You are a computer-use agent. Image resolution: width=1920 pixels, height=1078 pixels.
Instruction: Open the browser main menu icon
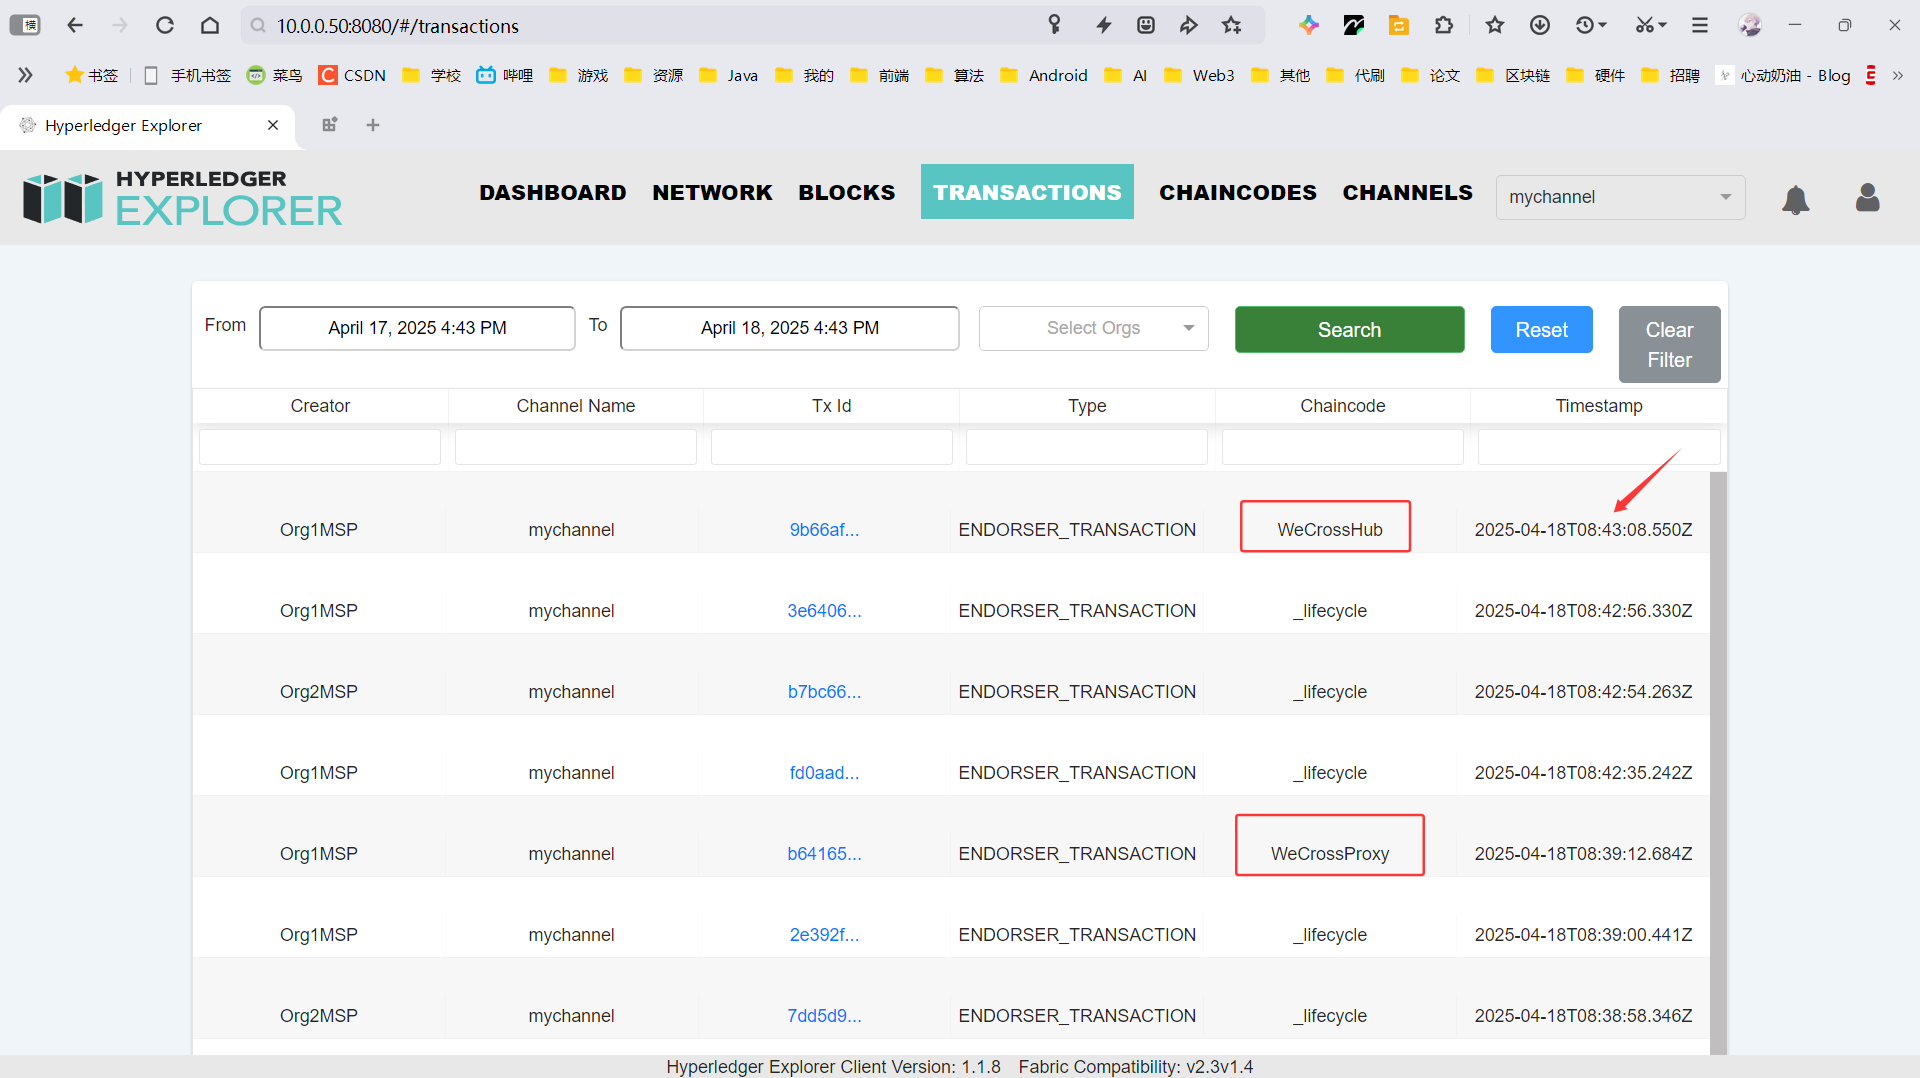click(x=1700, y=25)
